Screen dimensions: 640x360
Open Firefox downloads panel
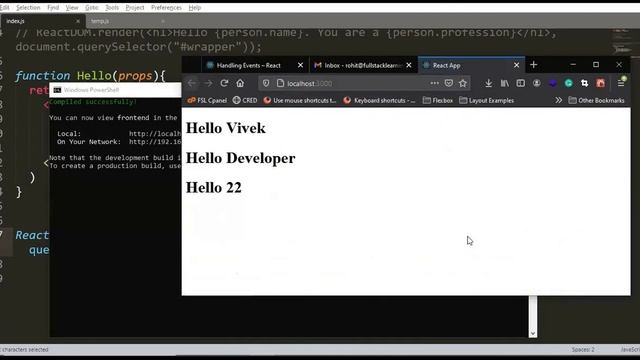pyautogui.click(x=488, y=83)
